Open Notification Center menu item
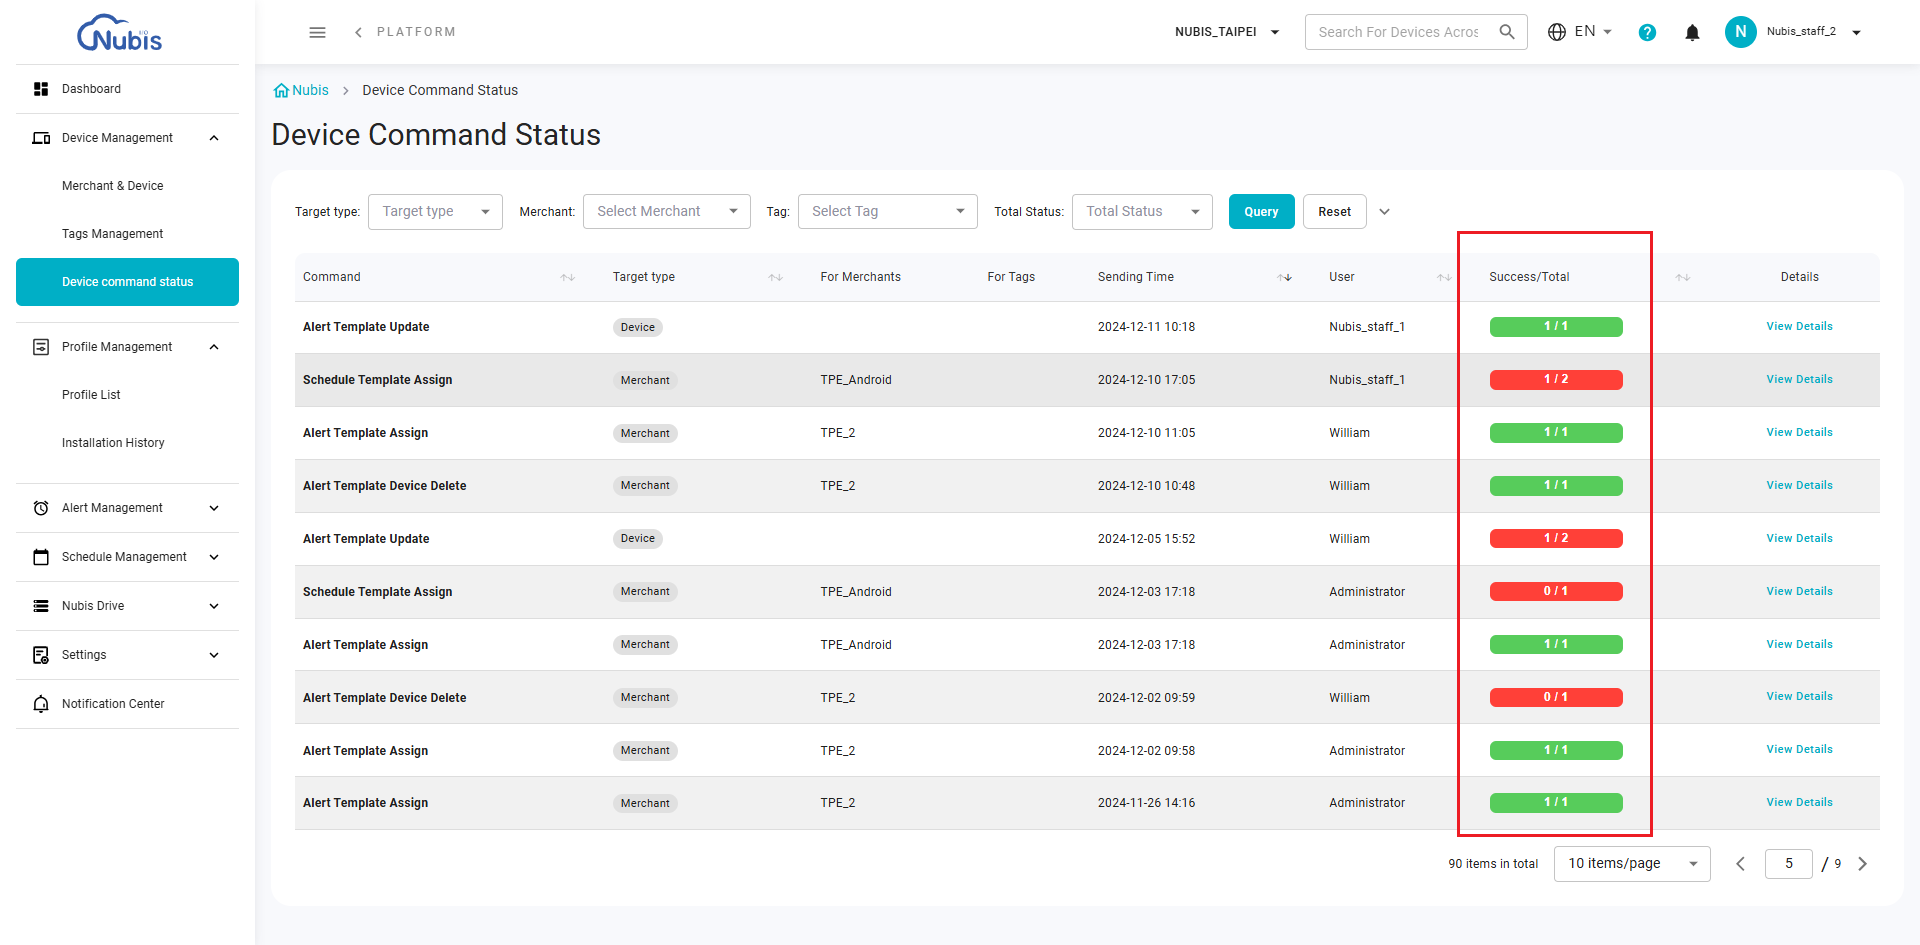 click(x=127, y=704)
